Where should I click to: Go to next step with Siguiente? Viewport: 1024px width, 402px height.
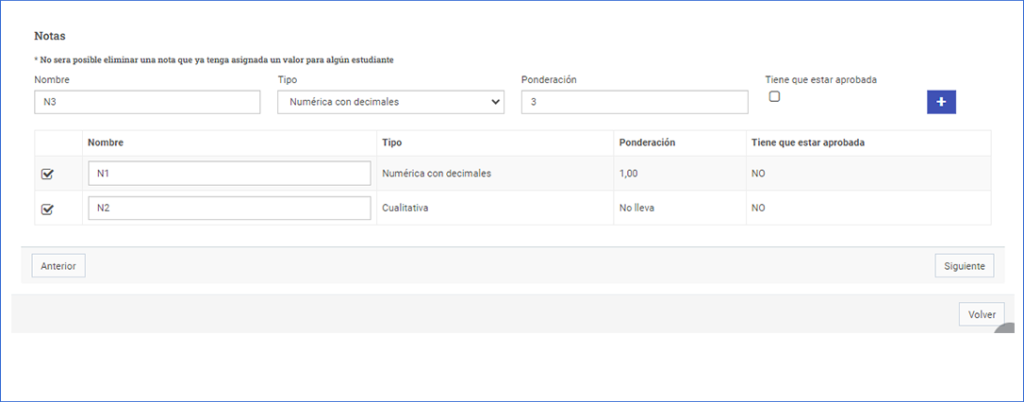click(964, 266)
